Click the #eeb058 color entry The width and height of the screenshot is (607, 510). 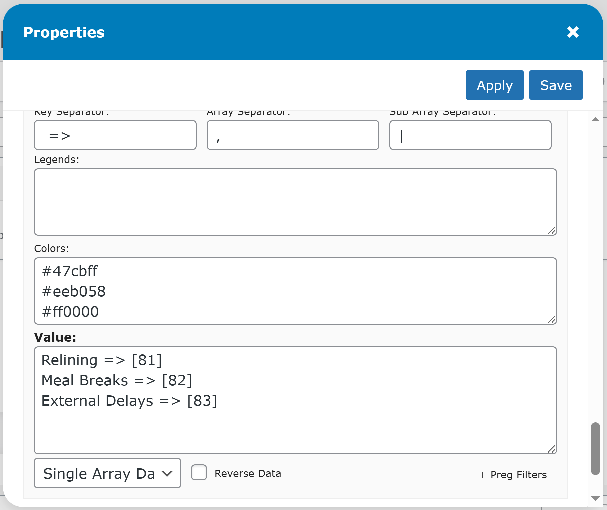coord(73,291)
